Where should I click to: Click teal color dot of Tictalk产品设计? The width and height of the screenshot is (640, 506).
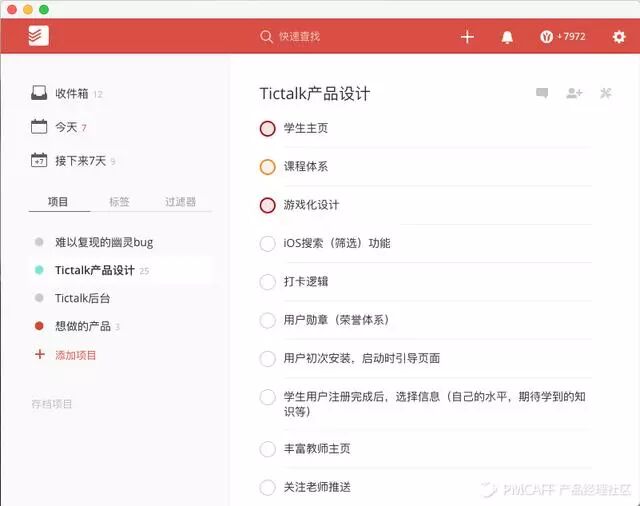pyautogui.click(x=39, y=270)
